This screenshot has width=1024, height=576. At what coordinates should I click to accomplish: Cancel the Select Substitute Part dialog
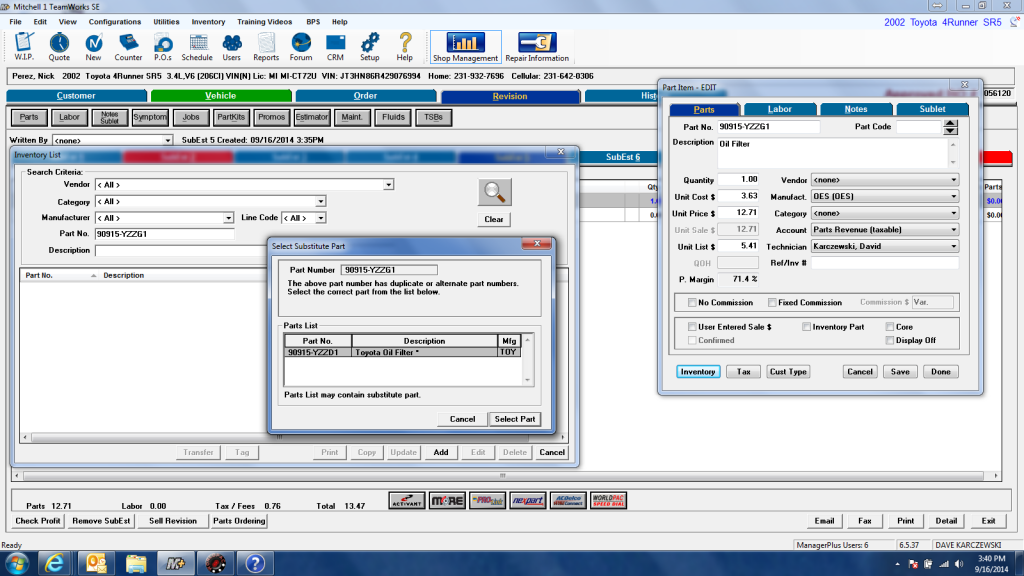pyautogui.click(x=462, y=419)
